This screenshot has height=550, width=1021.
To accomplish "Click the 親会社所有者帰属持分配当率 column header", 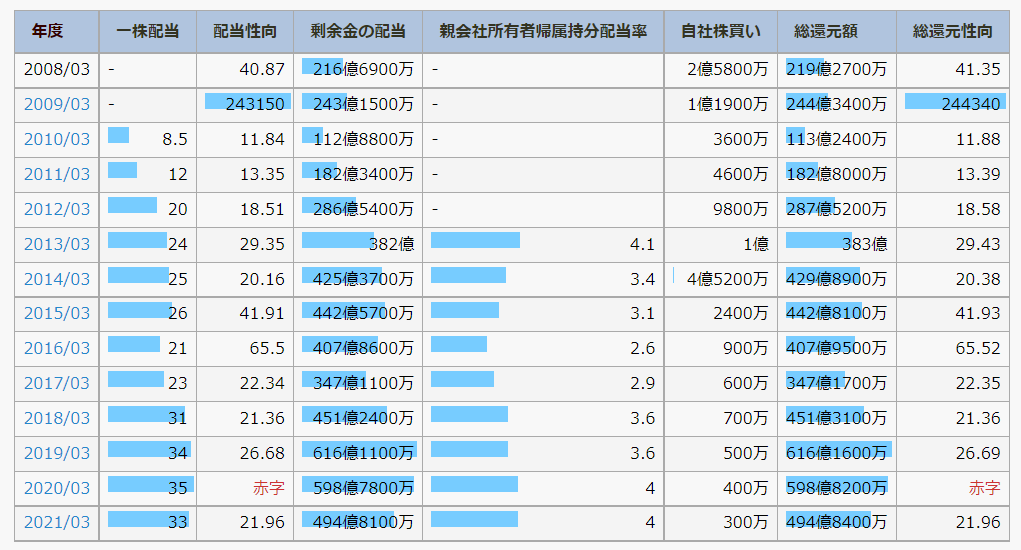I will tap(543, 31).
